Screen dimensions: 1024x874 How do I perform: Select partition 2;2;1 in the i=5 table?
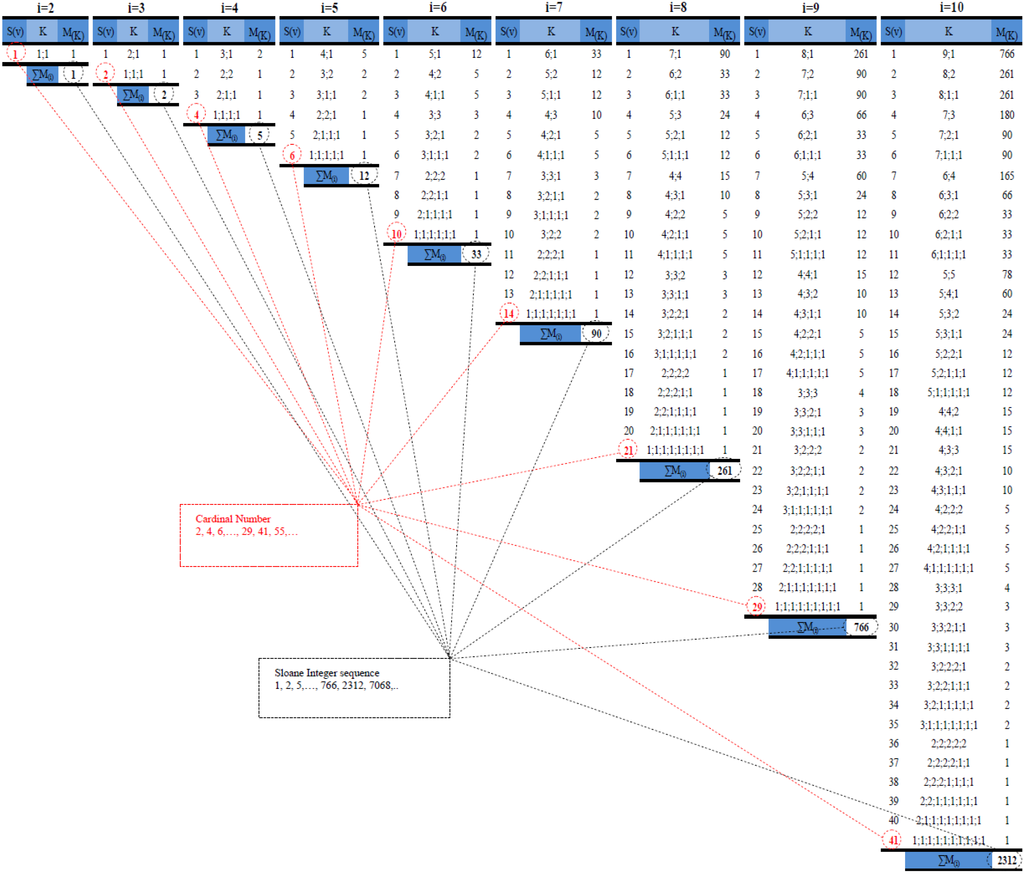327,115
